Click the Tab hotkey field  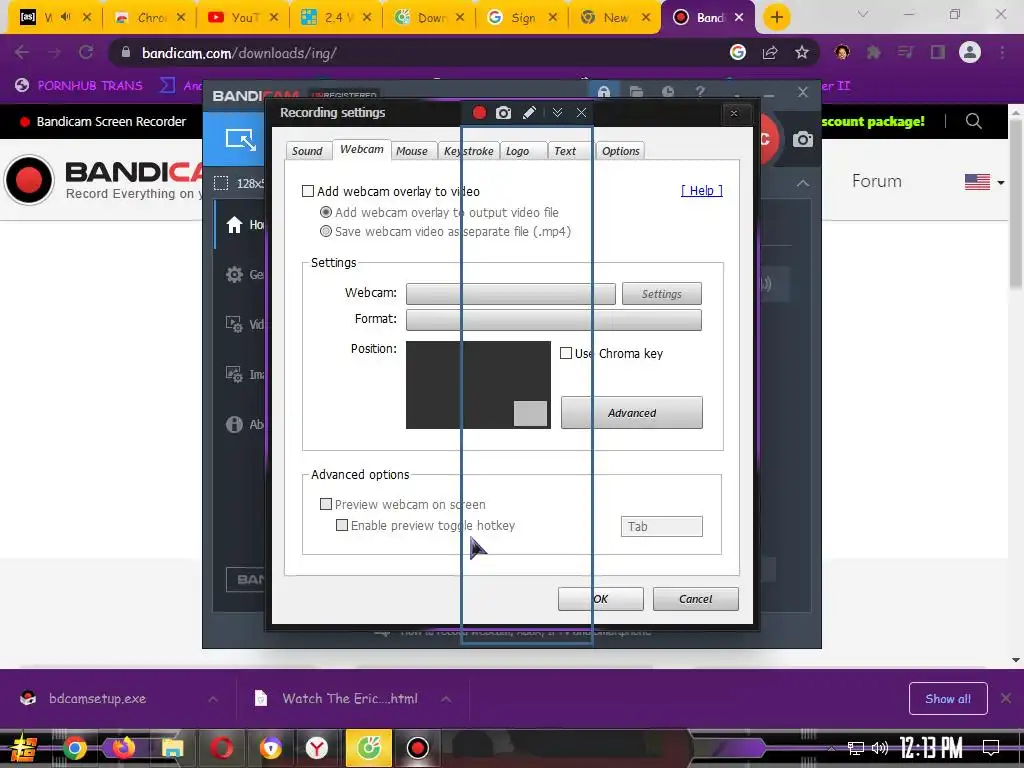click(662, 526)
